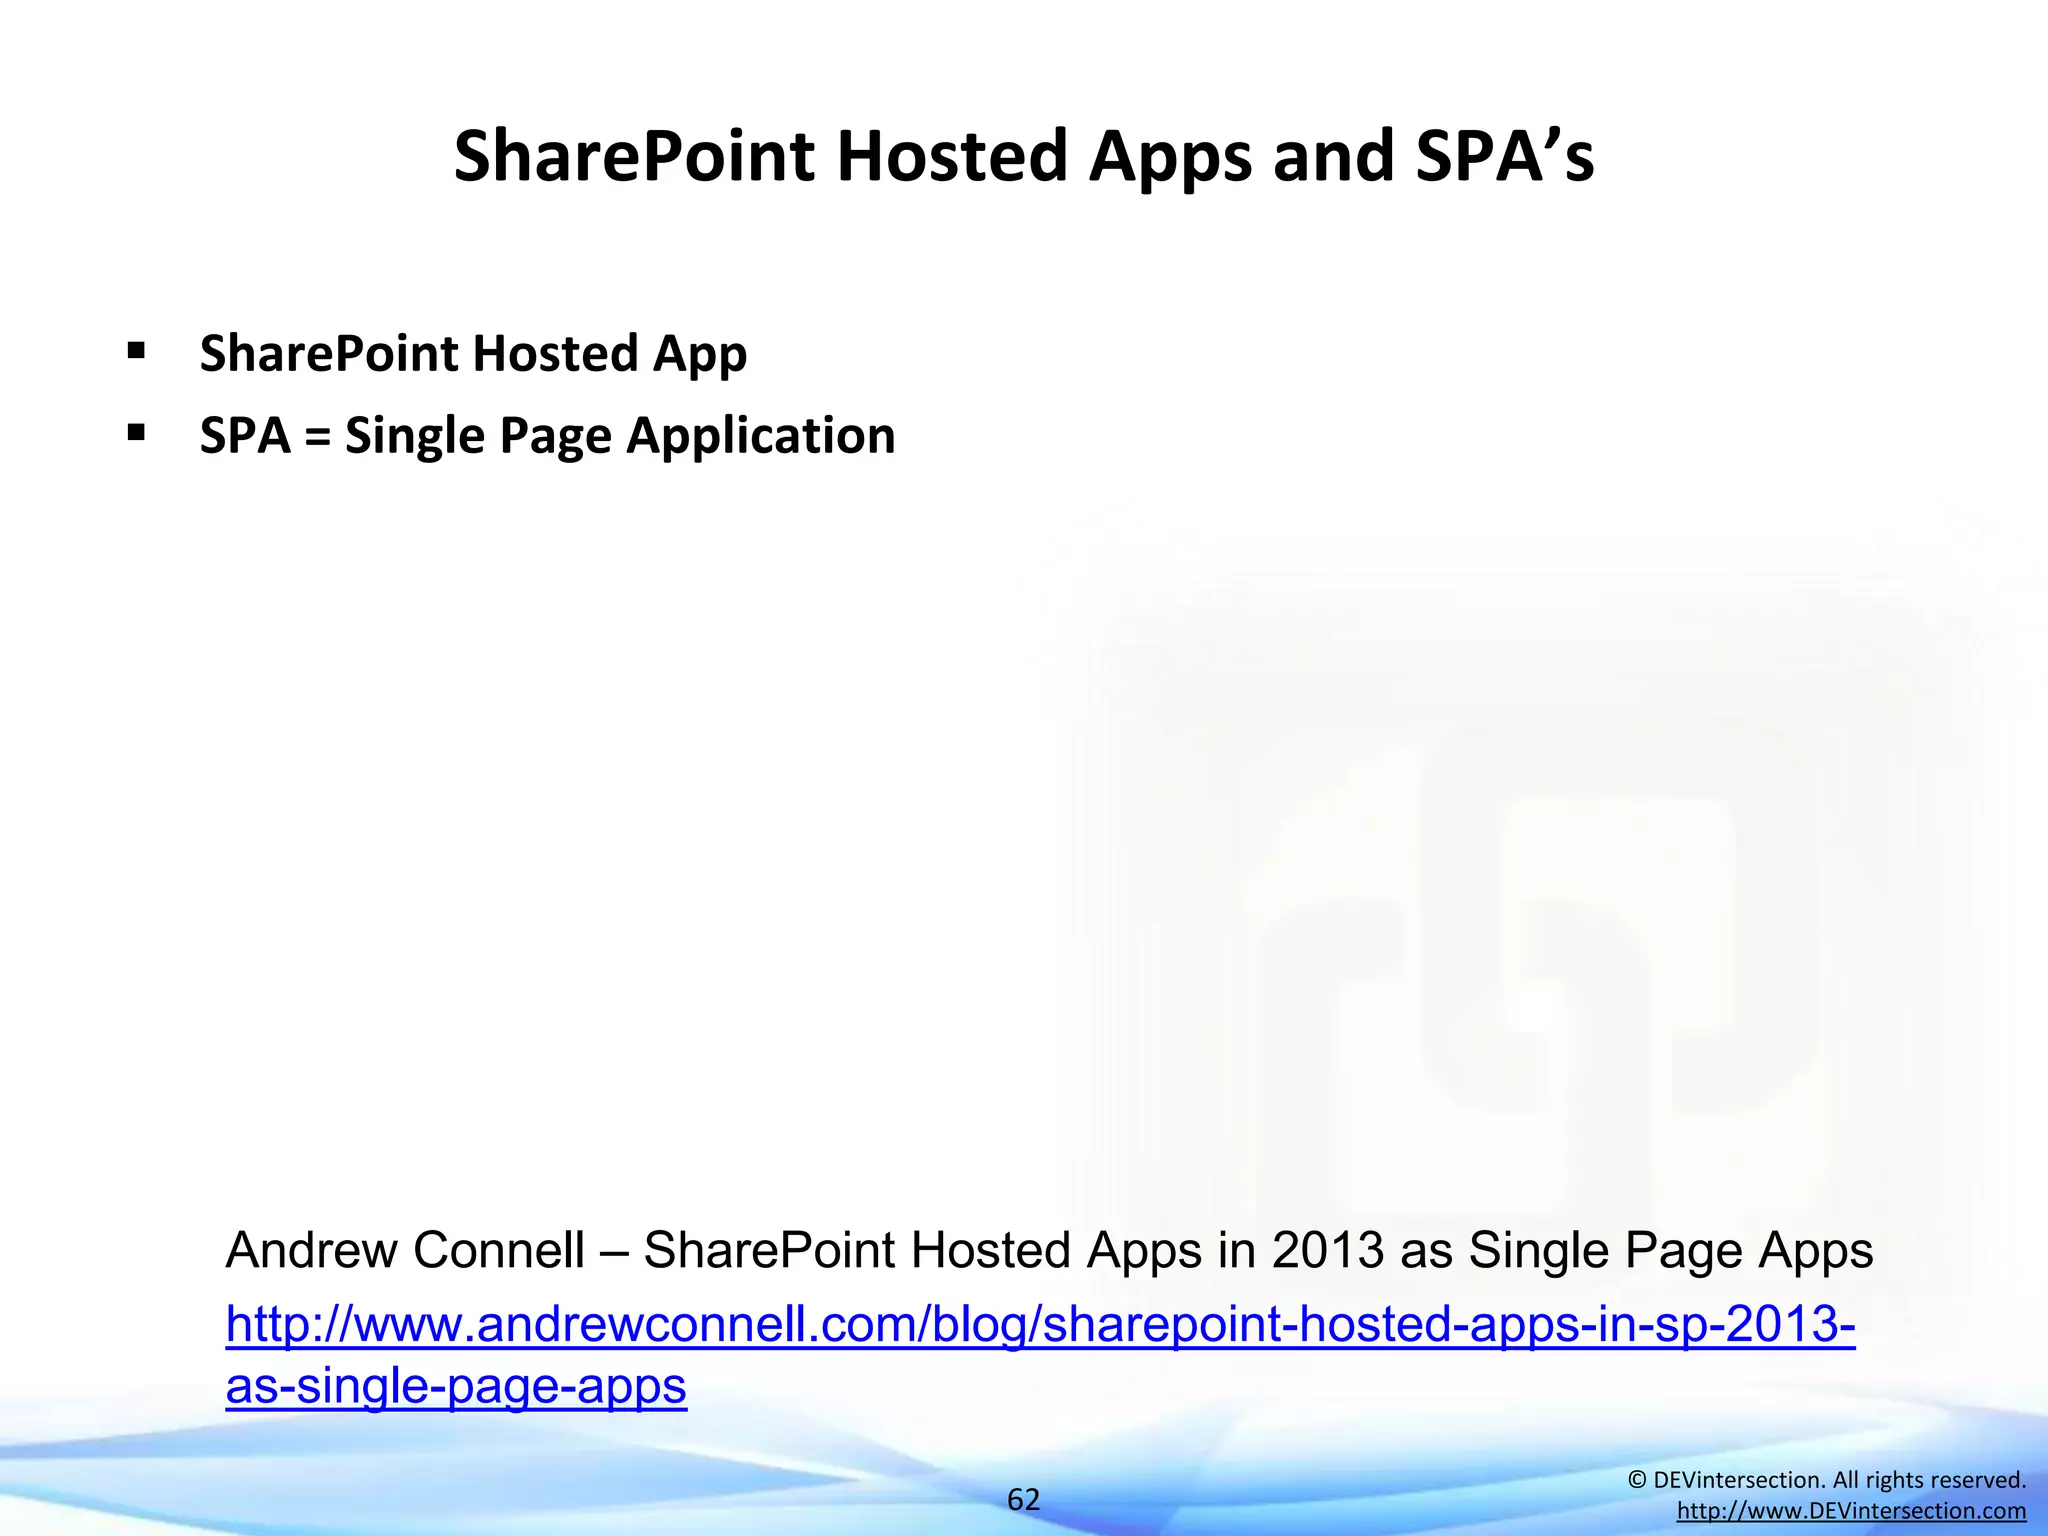
Task: Click the 'Andrew Connell – SharePoint Hosted Apps' caption
Action: [x=1049, y=1250]
